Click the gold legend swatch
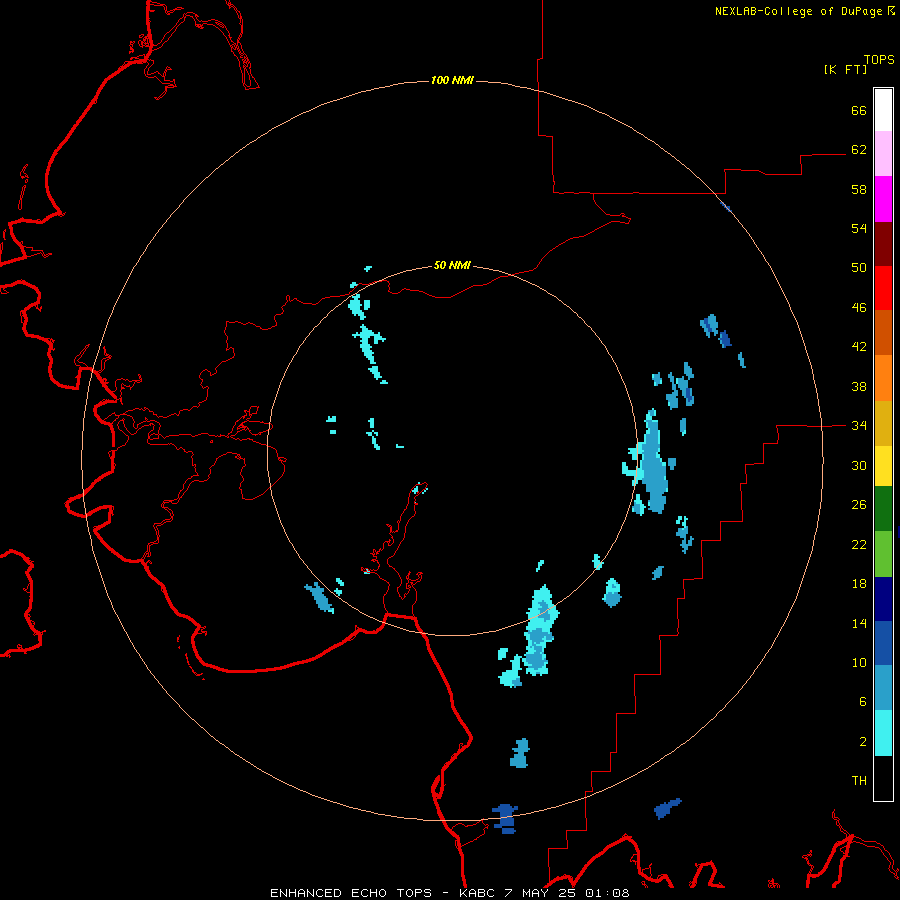 click(883, 423)
